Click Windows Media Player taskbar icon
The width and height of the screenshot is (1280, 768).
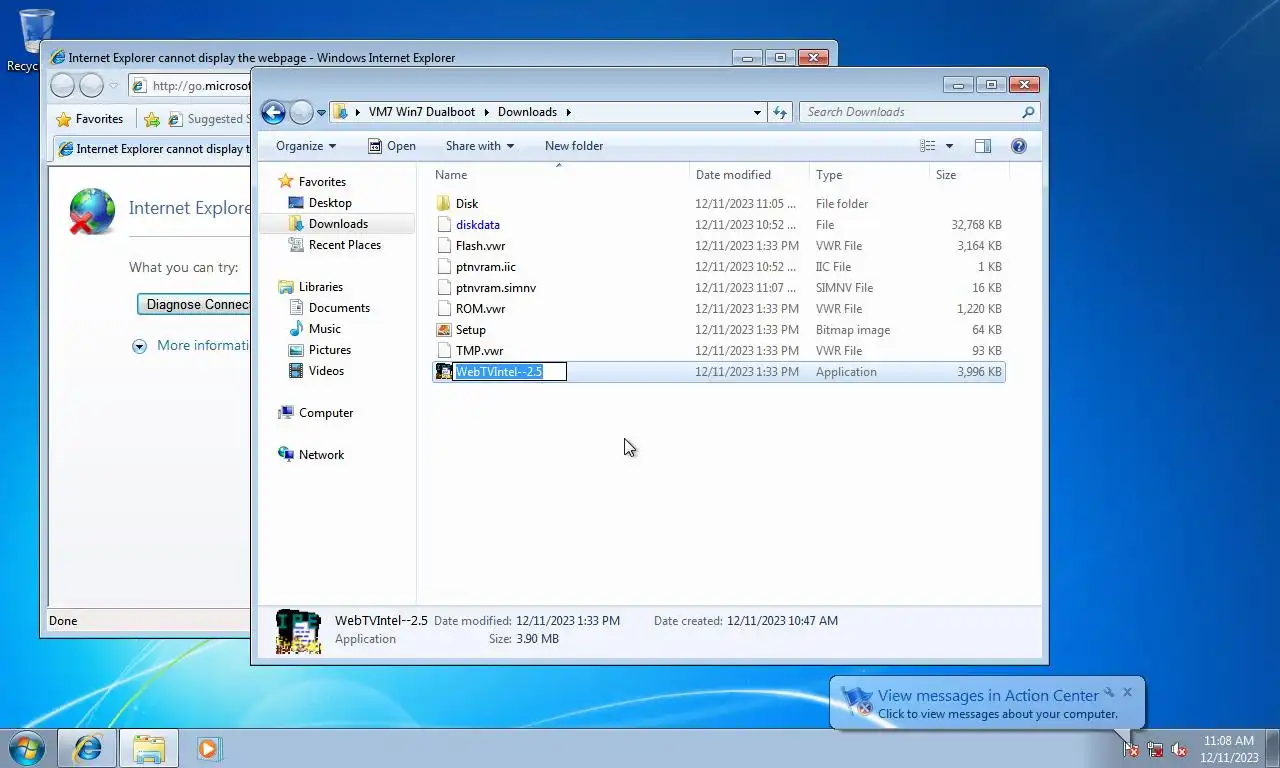click(x=208, y=748)
